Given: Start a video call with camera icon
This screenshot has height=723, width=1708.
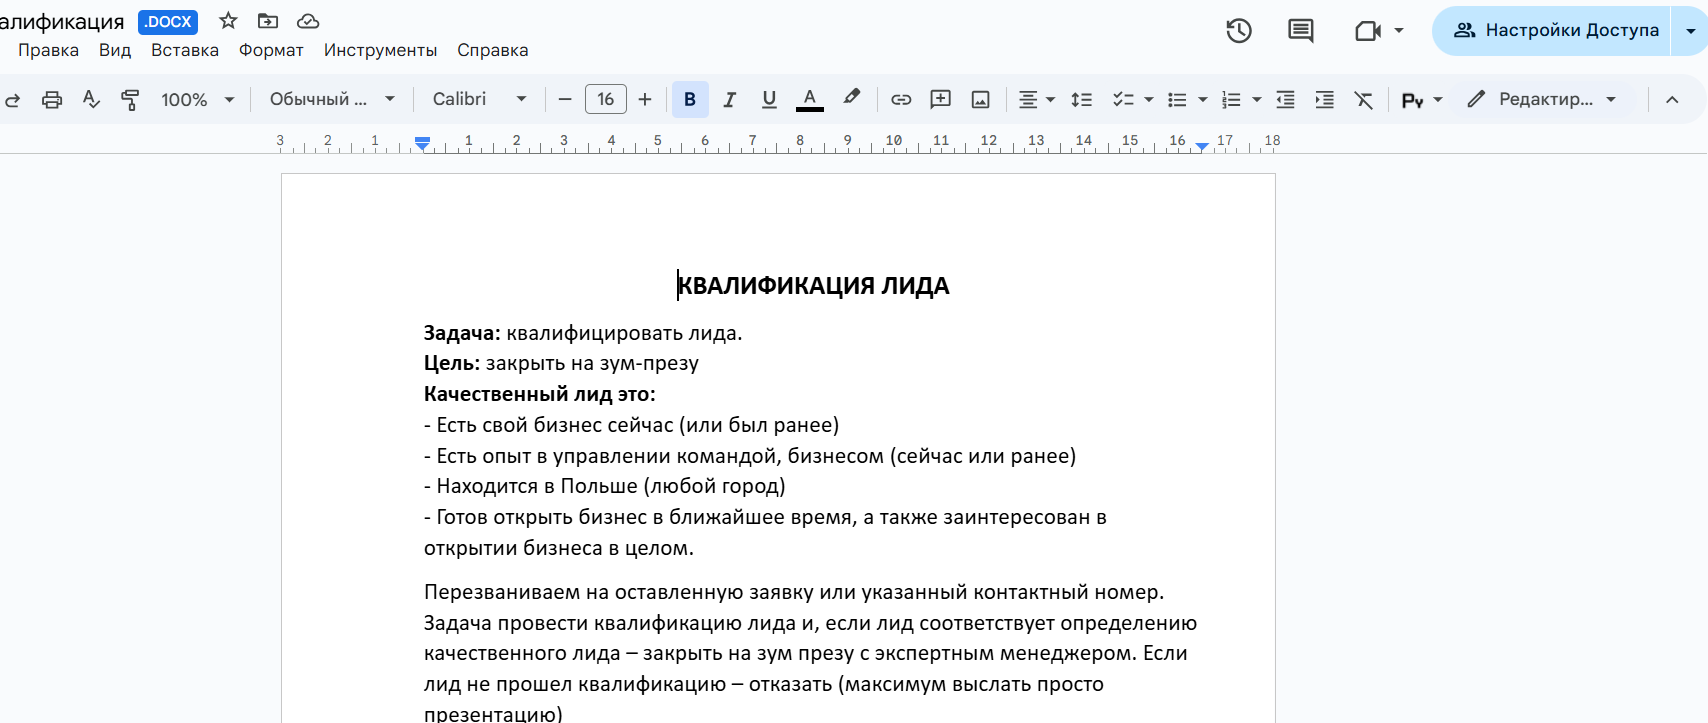Looking at the screenshot, I should tap(1367, 31).
